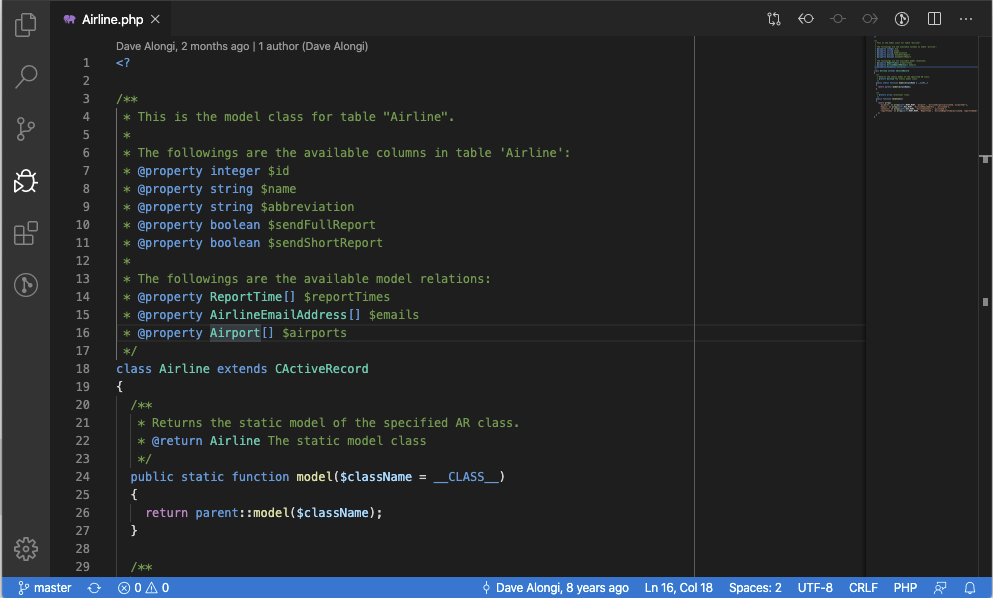This screenshot has width=993, height=598.
Task: Click the master branch indicator
Action: tap(44, 588)
